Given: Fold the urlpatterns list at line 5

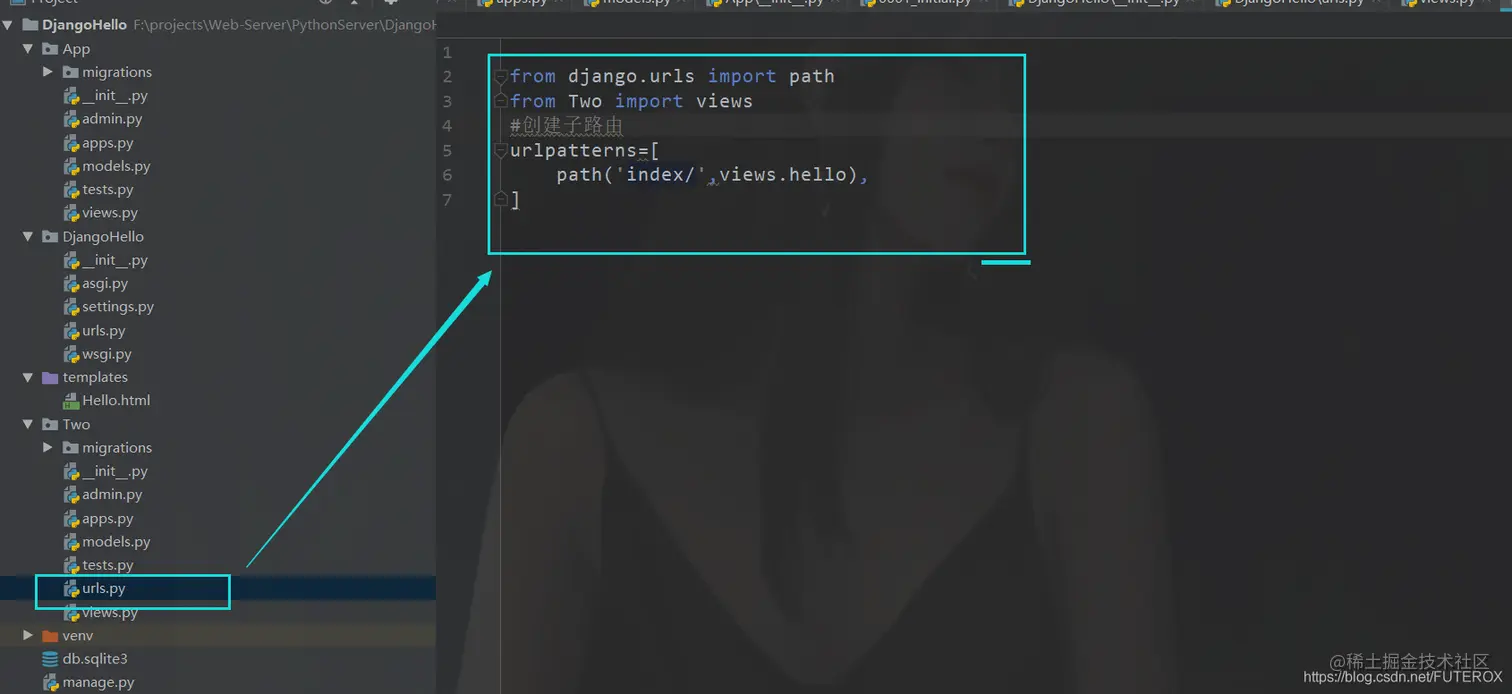Looking at the screenshot, I should point(500,150).
